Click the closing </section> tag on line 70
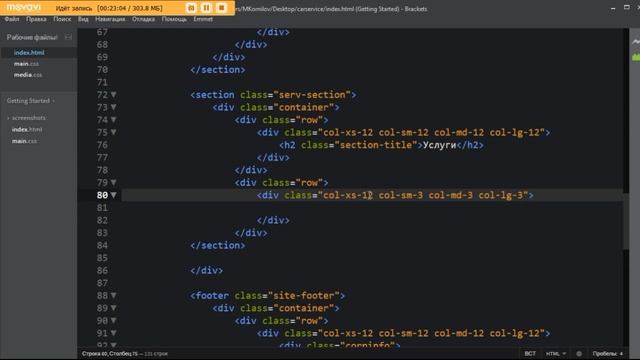 [218, 70]
